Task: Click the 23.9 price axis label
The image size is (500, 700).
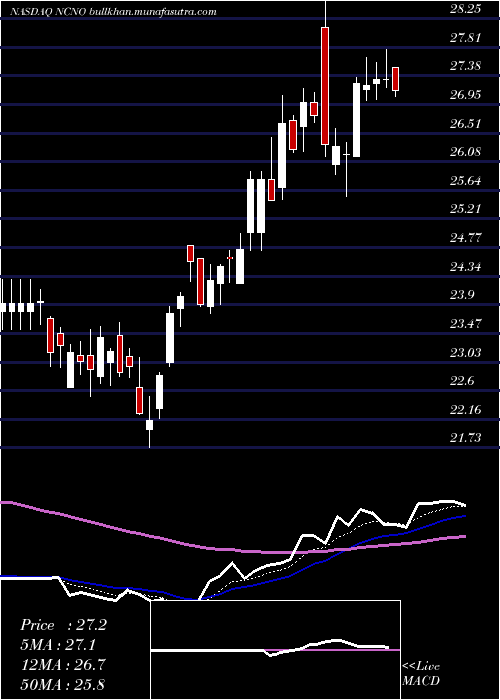Action: click(x=463, y=295)
